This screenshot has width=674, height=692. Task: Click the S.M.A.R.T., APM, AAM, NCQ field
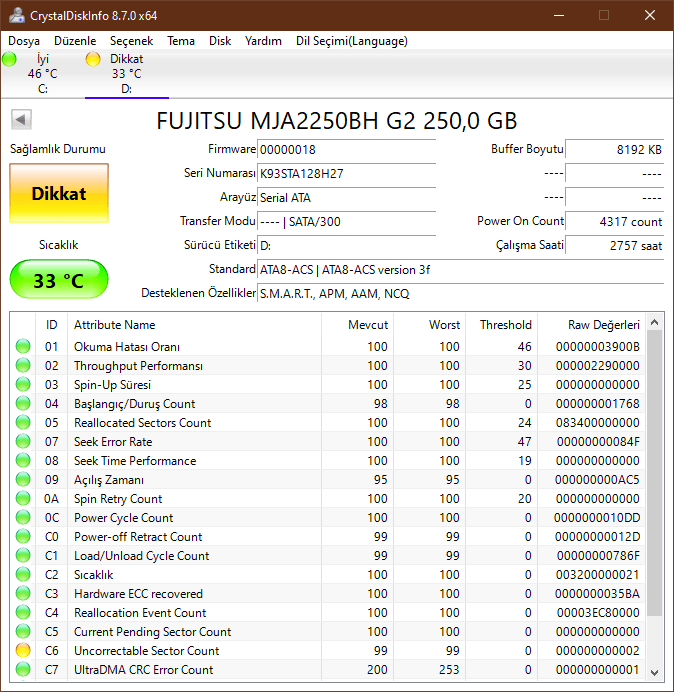click(460, 293)
